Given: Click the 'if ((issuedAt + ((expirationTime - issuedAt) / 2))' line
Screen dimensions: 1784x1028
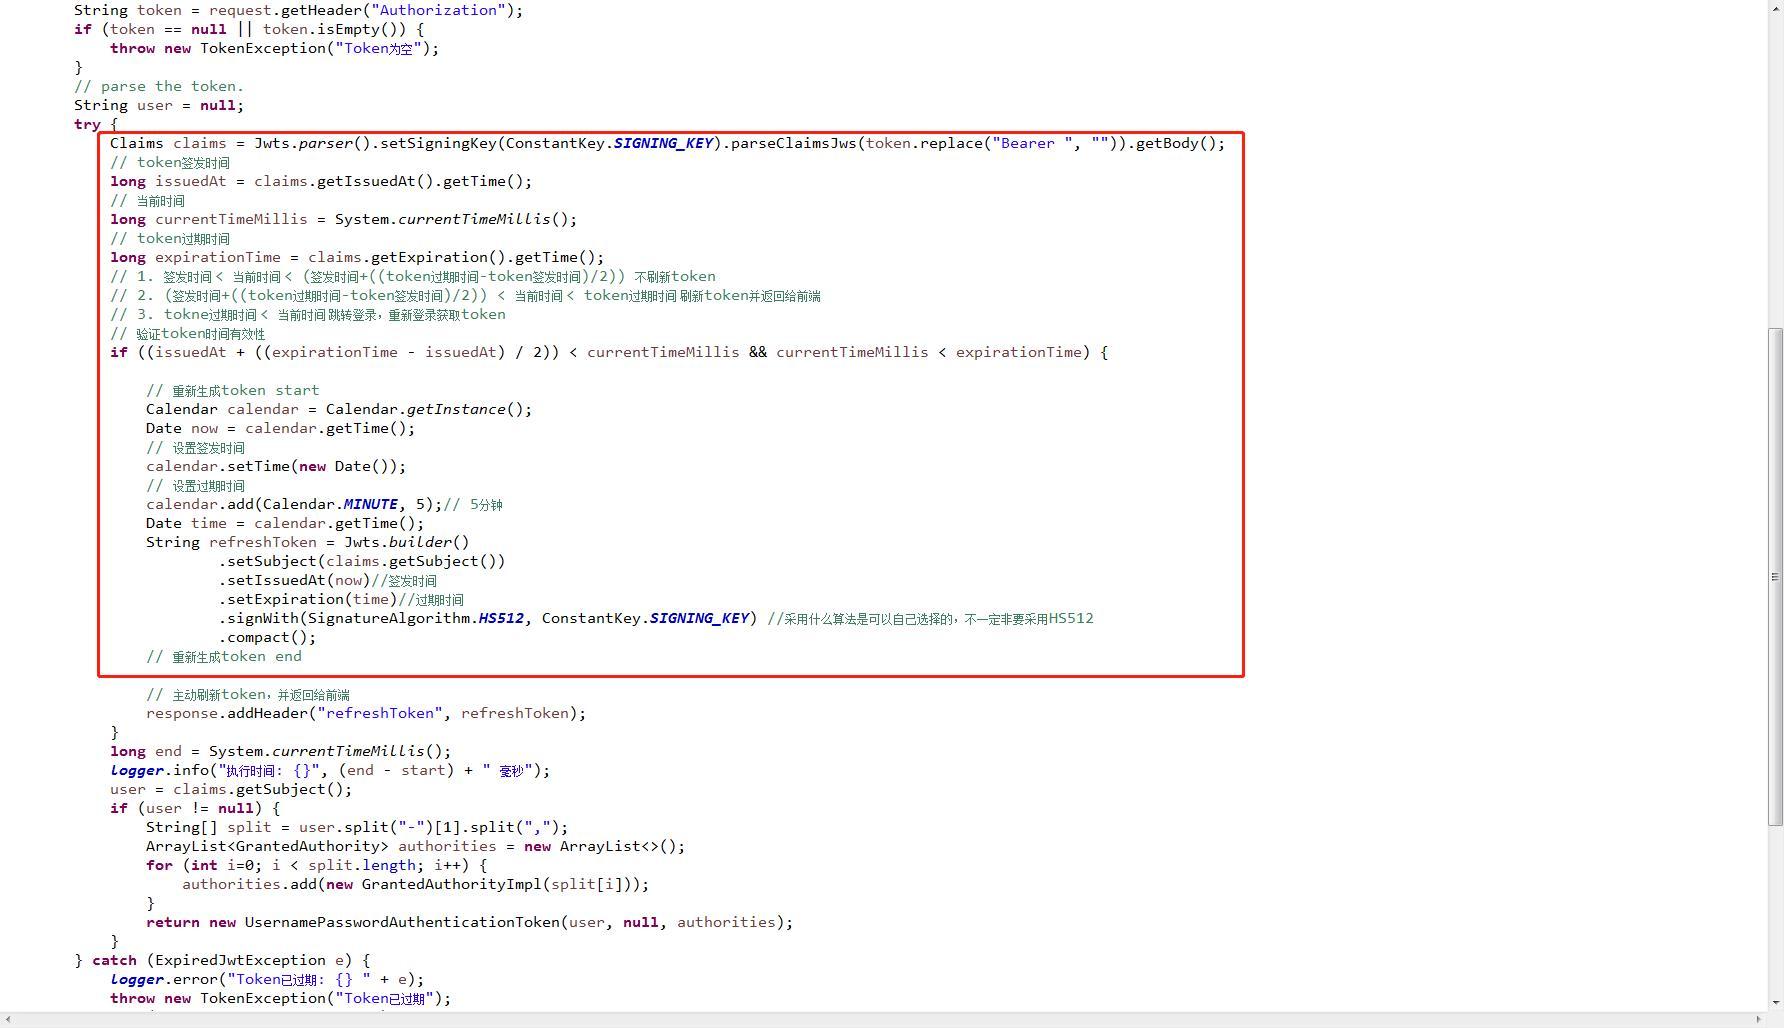Looking at the screenshot, I should click(609, 352).
